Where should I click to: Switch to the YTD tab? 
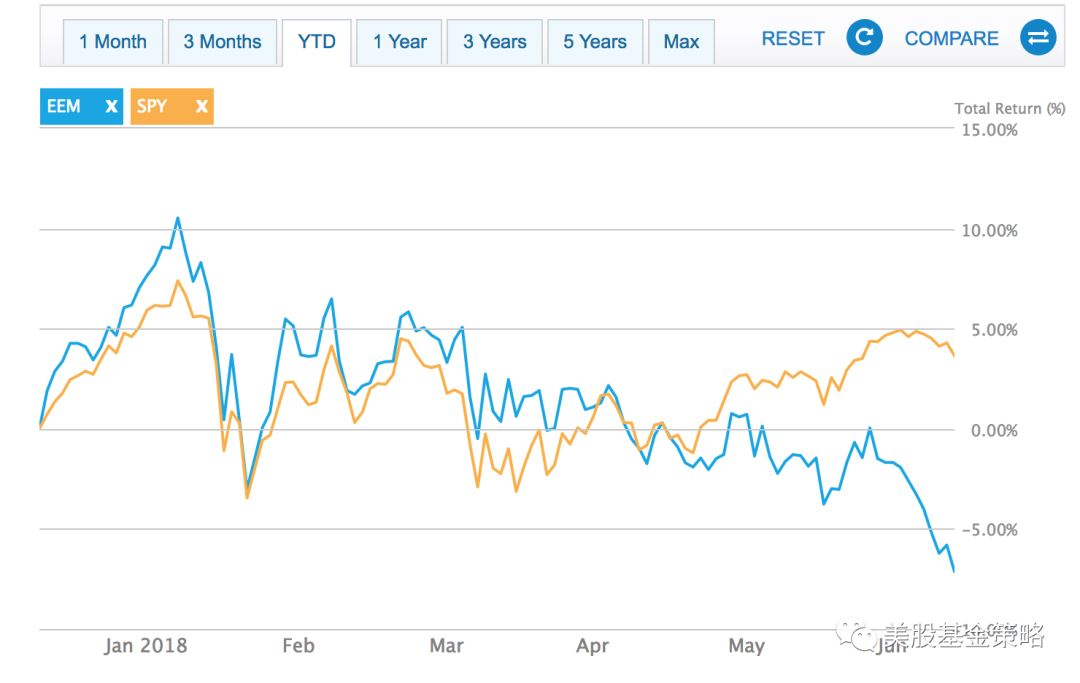click(x=317, y=42)
